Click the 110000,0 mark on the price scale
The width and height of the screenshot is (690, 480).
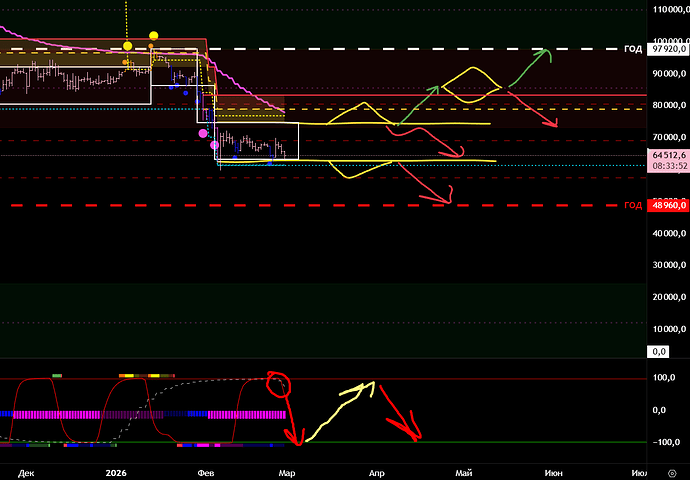pos(667,9)
